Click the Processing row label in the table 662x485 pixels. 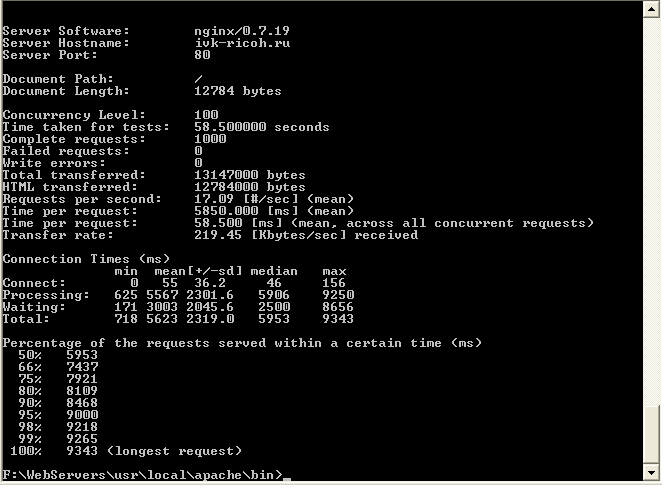42,295
